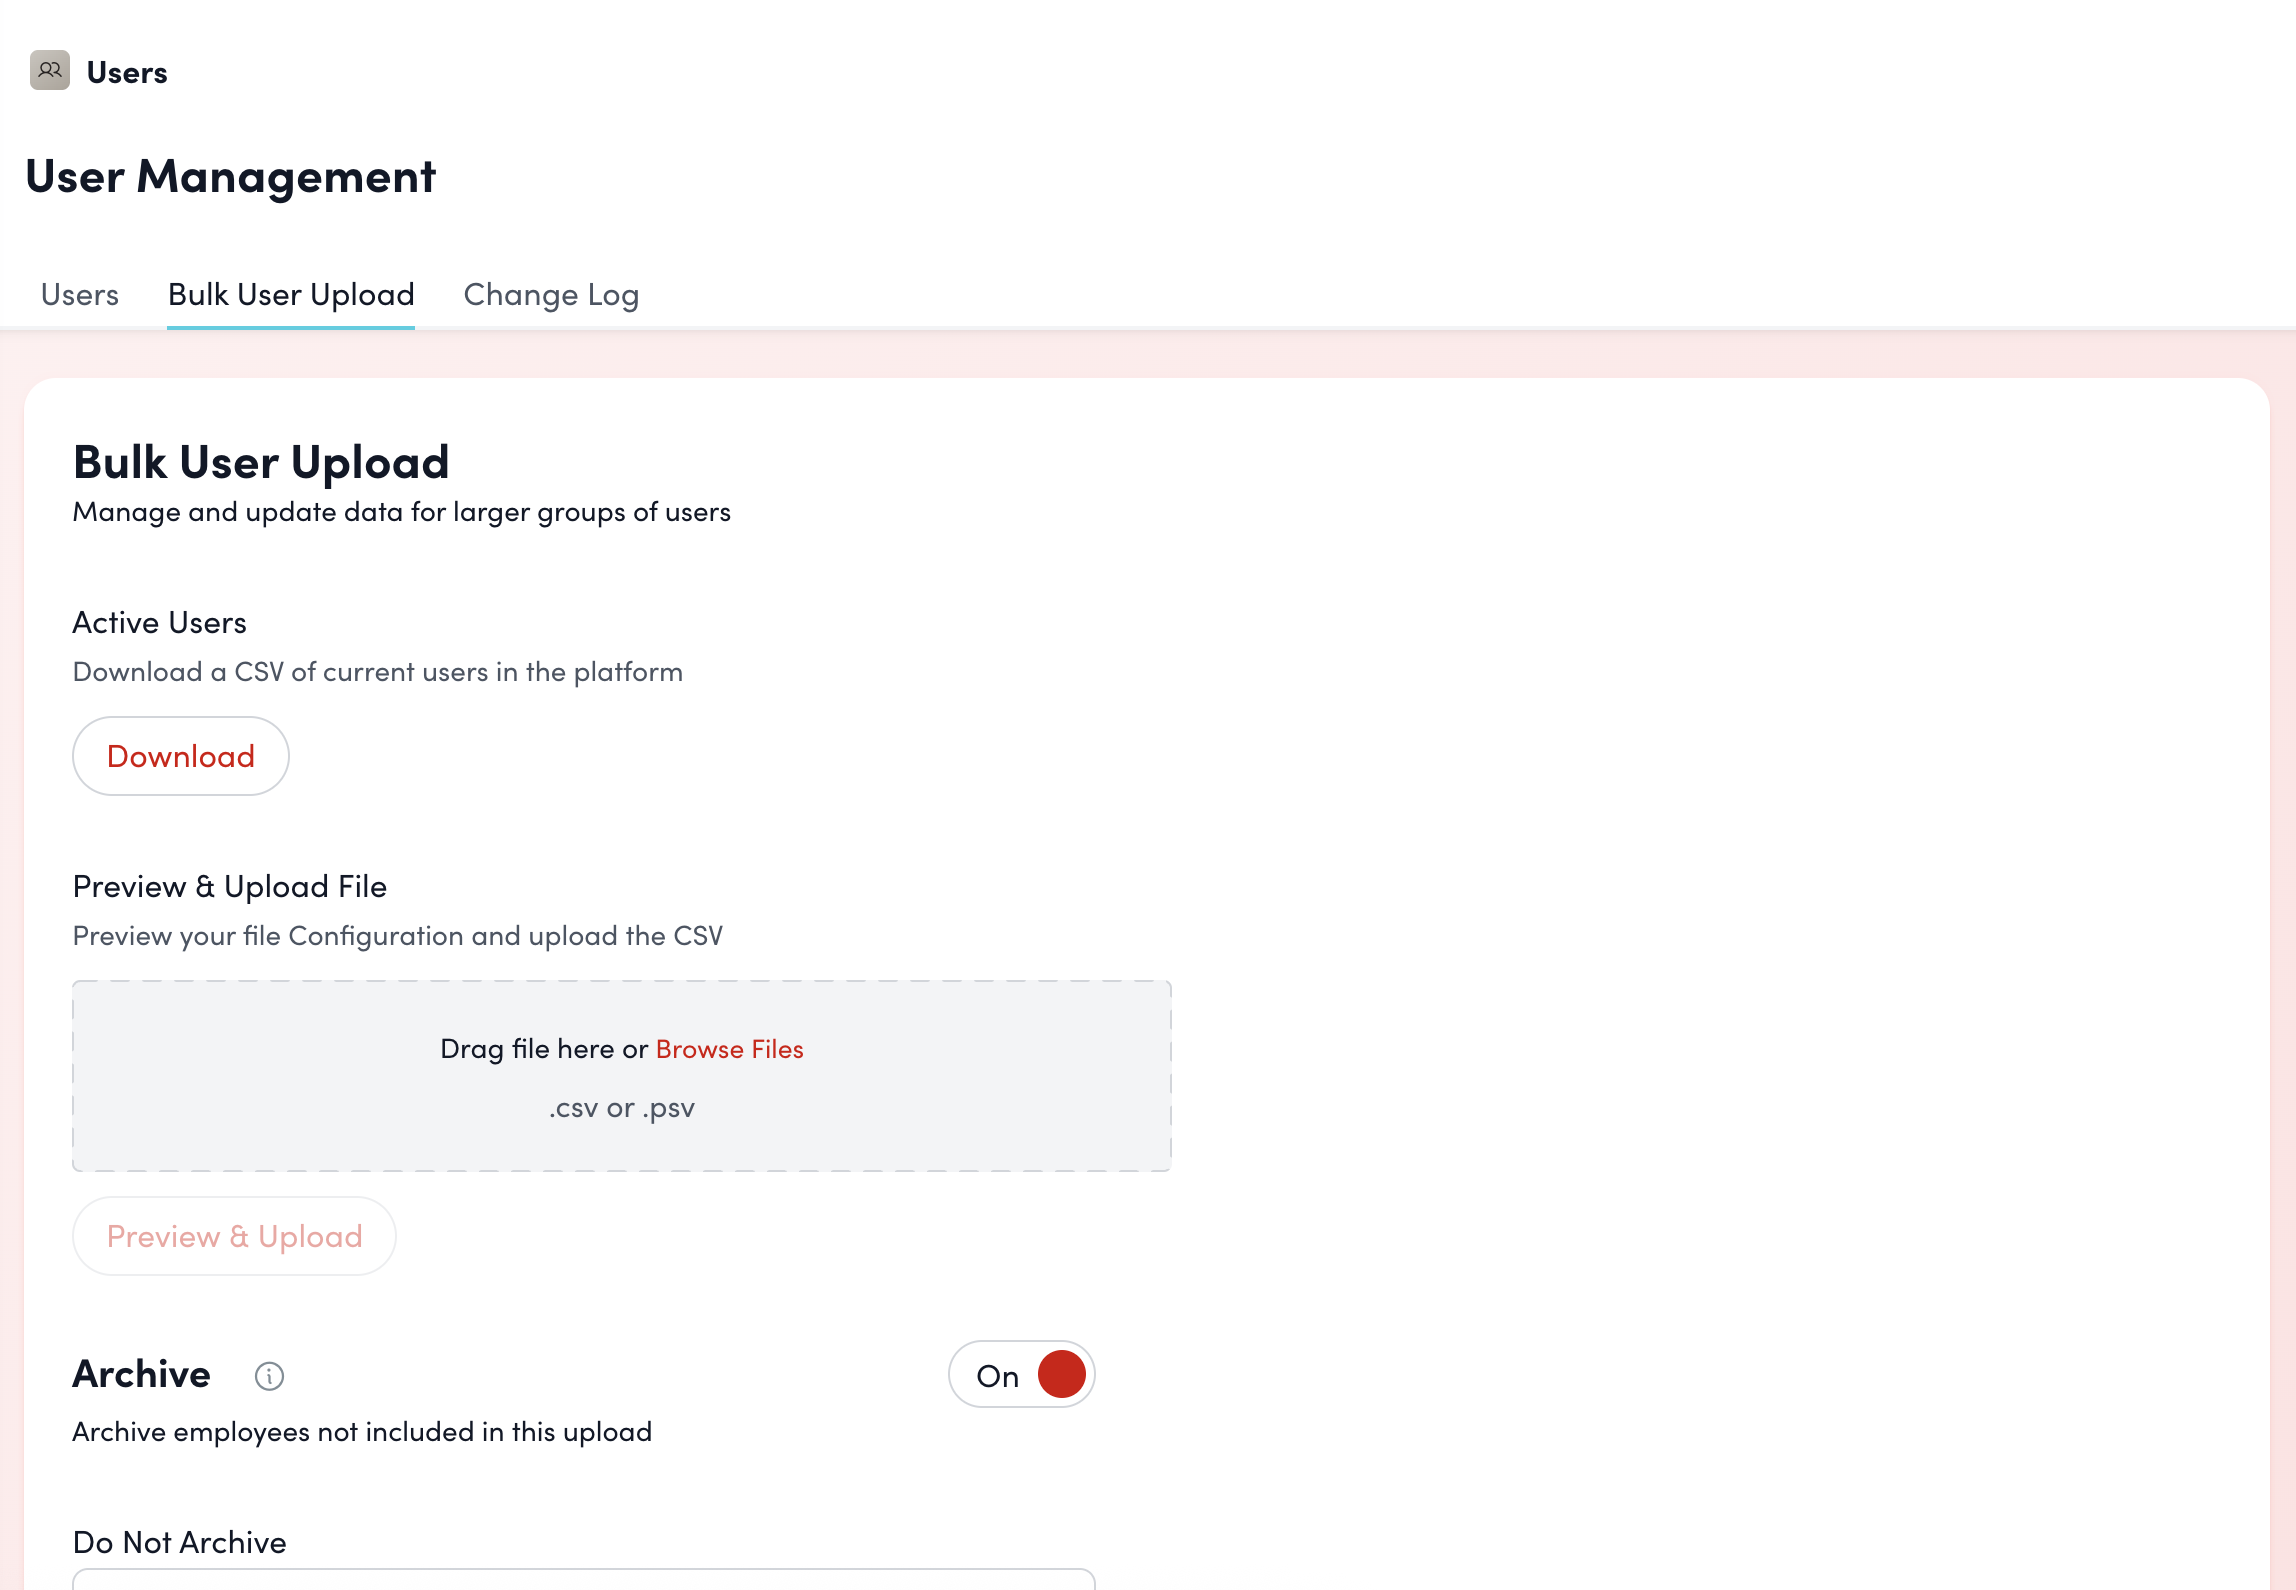Open the Change Log tab

(x=551, y=294)
